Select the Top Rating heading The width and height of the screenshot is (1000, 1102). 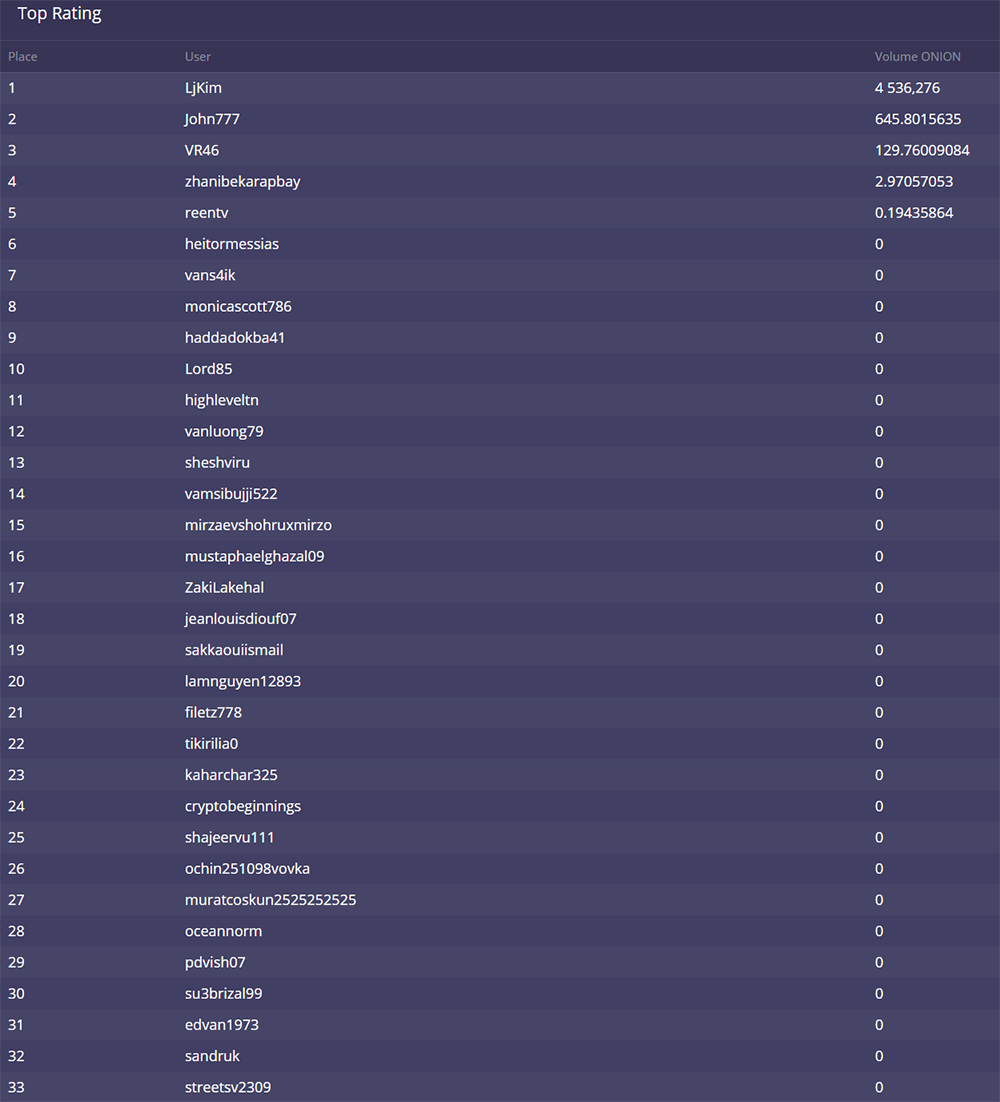[59, 13]
